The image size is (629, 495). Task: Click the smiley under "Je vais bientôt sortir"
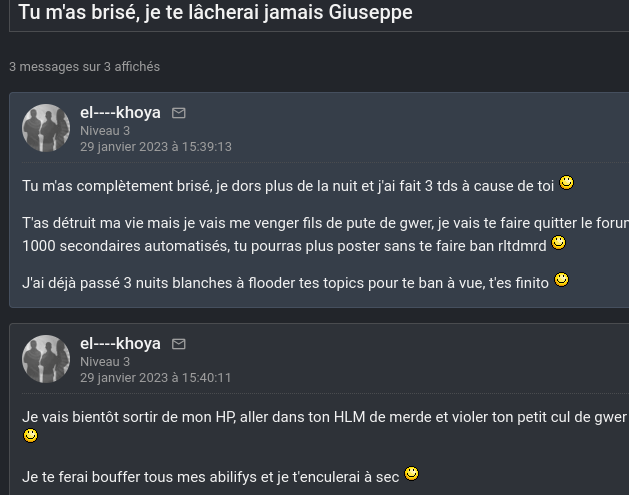click(30, 436)
